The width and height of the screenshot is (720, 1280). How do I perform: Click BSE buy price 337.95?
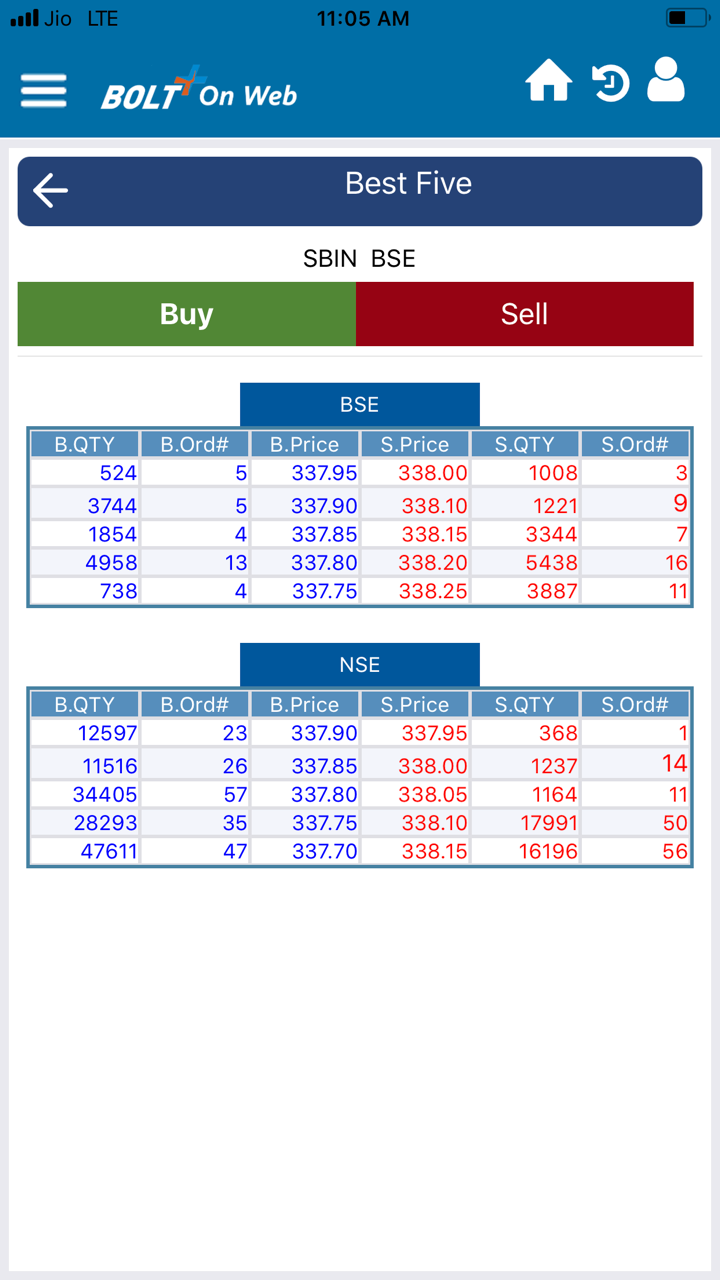324,473
